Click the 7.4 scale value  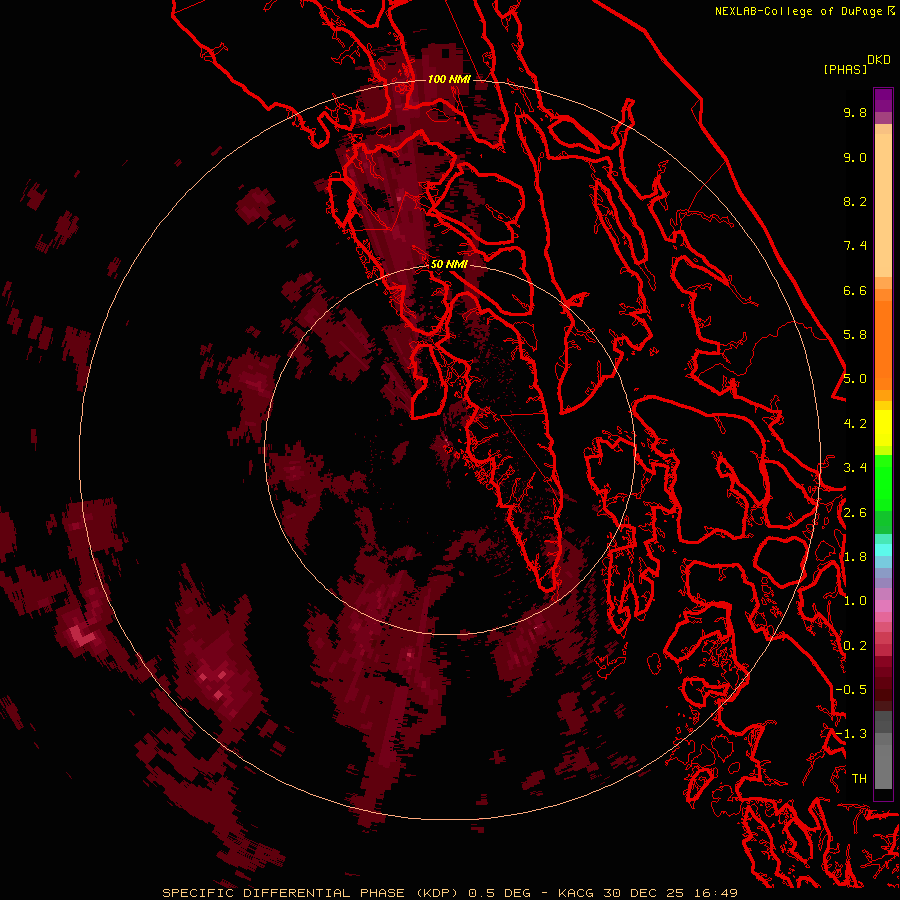[x=855, y=246]
